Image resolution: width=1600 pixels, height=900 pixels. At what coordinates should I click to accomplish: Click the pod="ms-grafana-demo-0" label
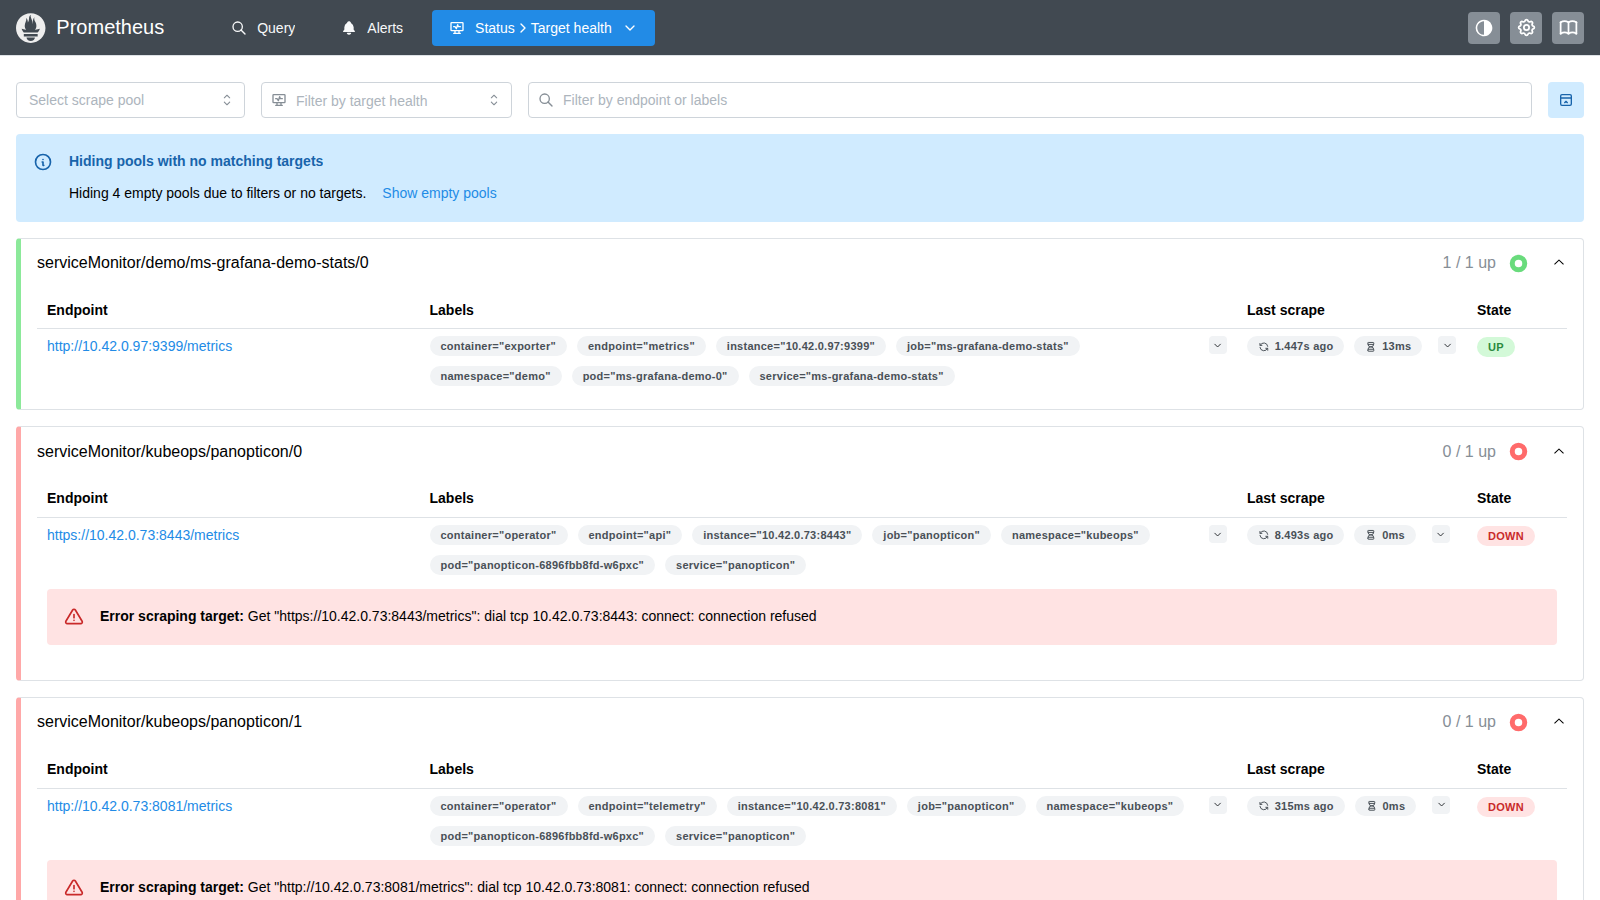coord(655,376)
